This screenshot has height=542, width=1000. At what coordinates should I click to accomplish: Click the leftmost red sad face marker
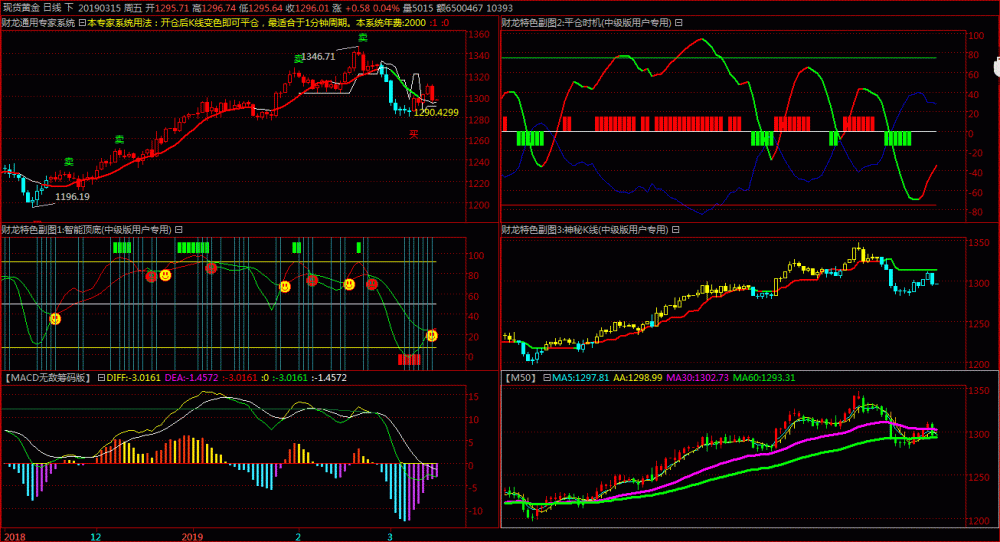tap(151, 276)
